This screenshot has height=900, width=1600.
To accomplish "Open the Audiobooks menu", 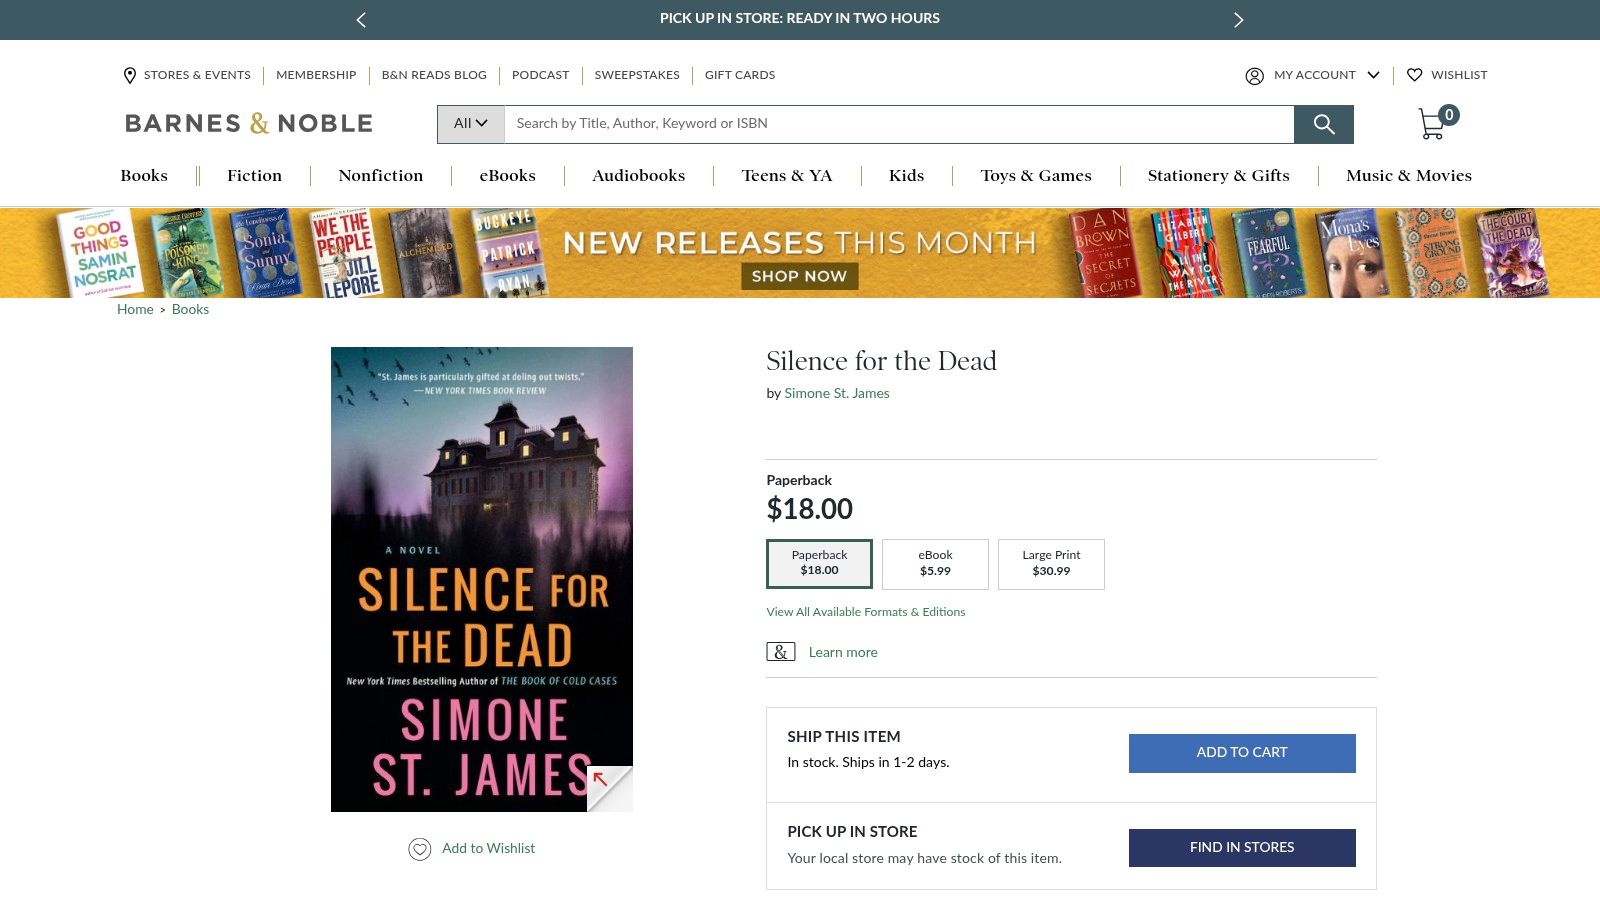I will [x=639, y=176].
